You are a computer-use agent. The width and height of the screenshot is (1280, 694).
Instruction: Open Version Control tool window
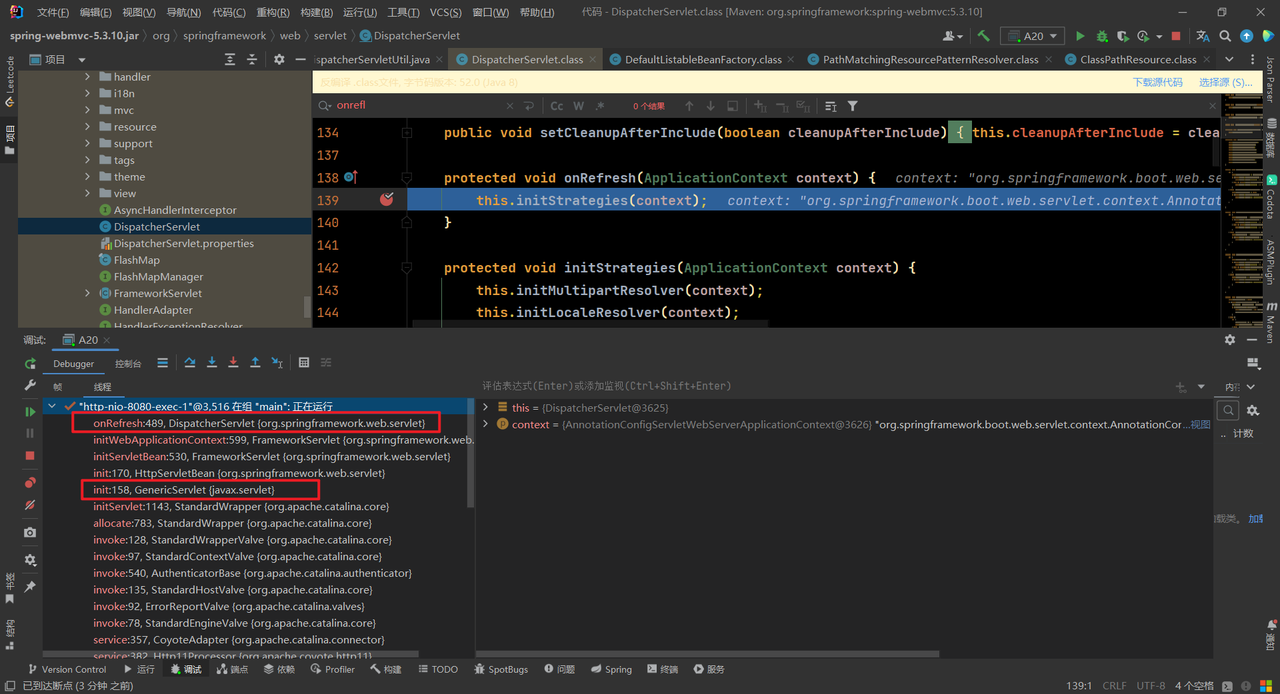[x=66, y=669]
